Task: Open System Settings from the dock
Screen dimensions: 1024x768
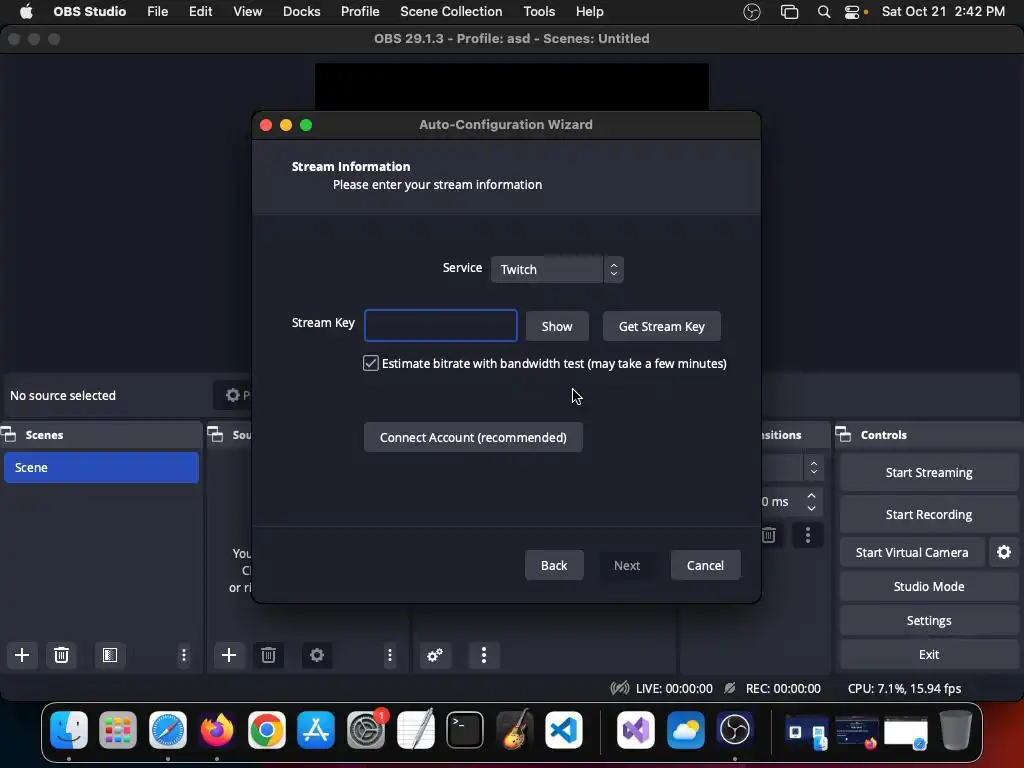Action: pos(366,729)
